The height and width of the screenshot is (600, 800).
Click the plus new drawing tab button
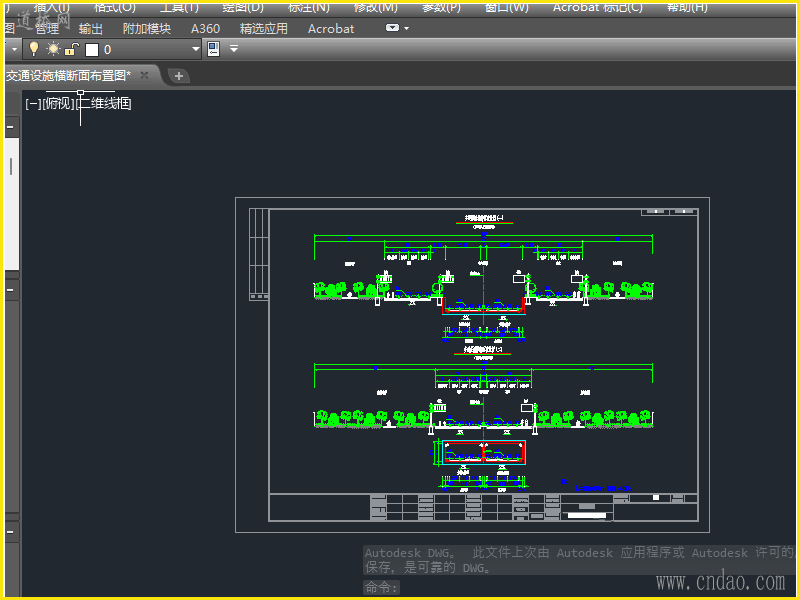pyautogui.click(x=179, y=76)
